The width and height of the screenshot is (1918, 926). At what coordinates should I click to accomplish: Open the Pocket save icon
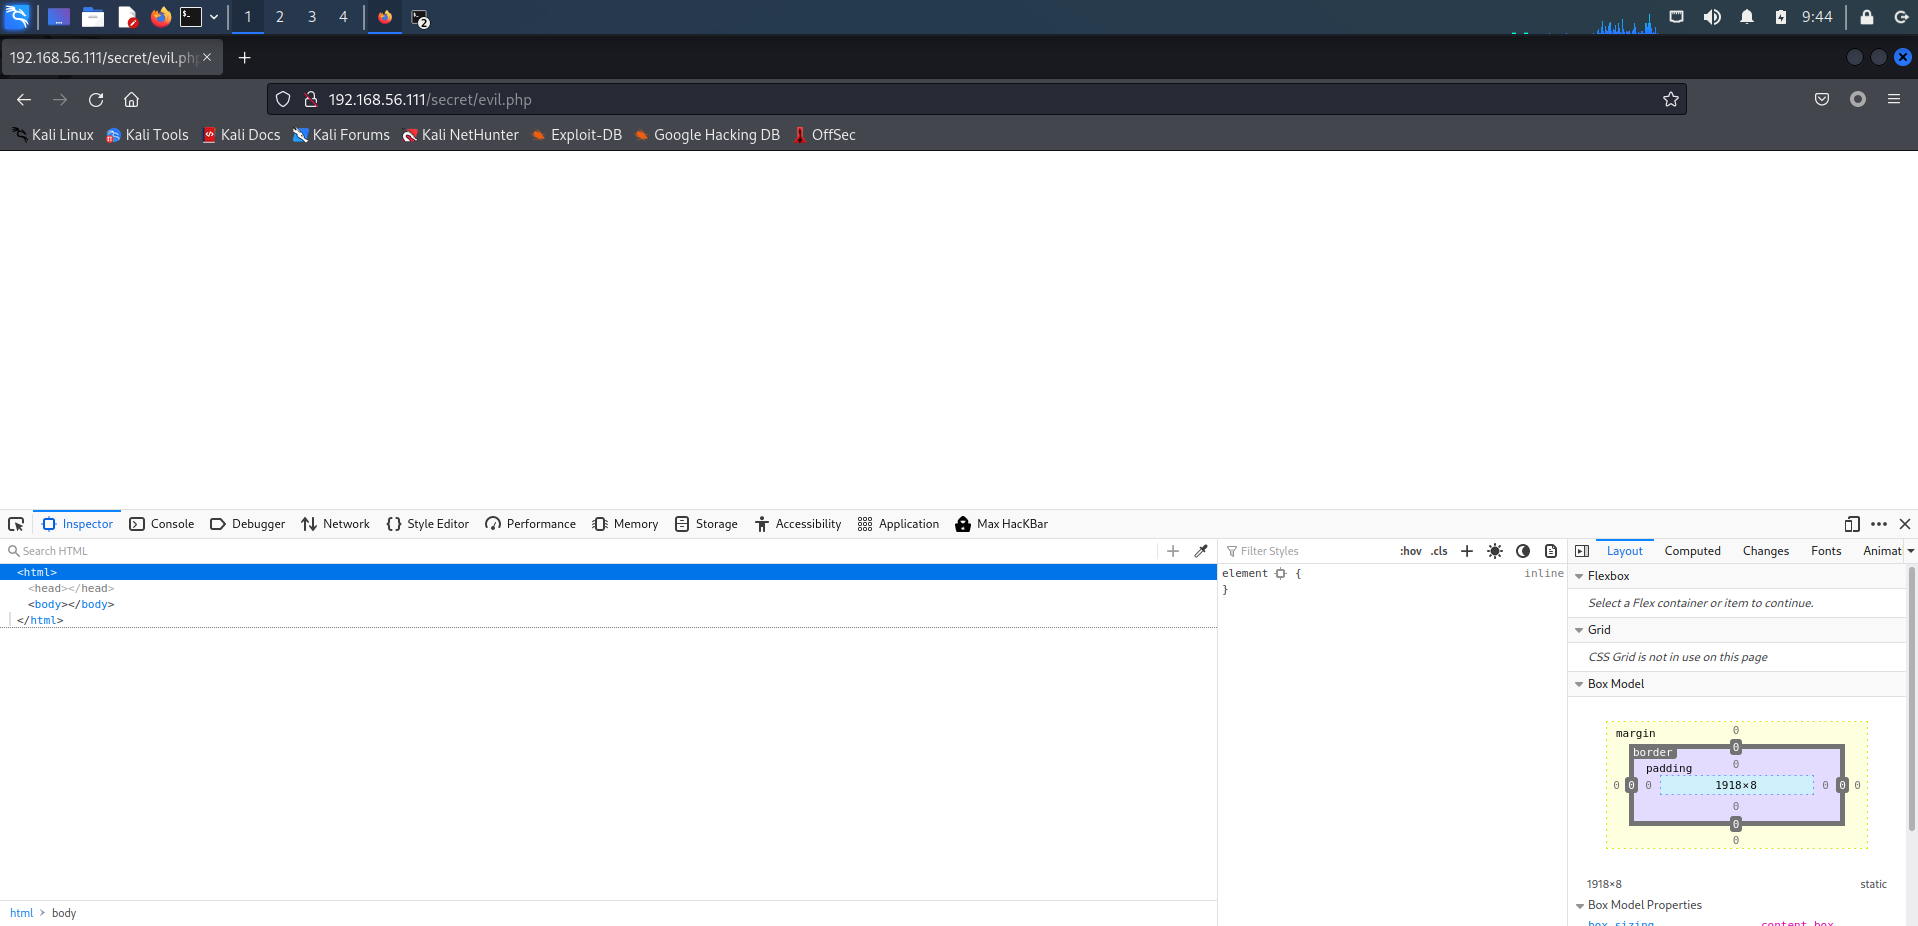1822,99
